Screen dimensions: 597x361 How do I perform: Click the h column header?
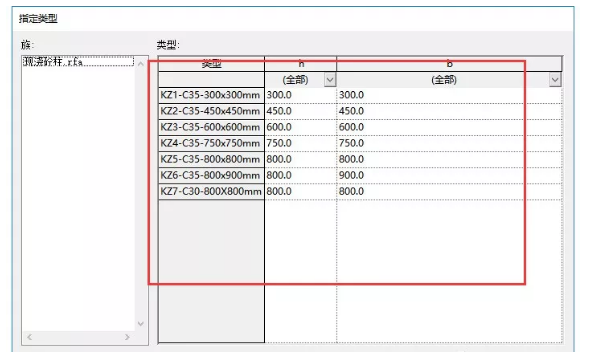point(301,64)
